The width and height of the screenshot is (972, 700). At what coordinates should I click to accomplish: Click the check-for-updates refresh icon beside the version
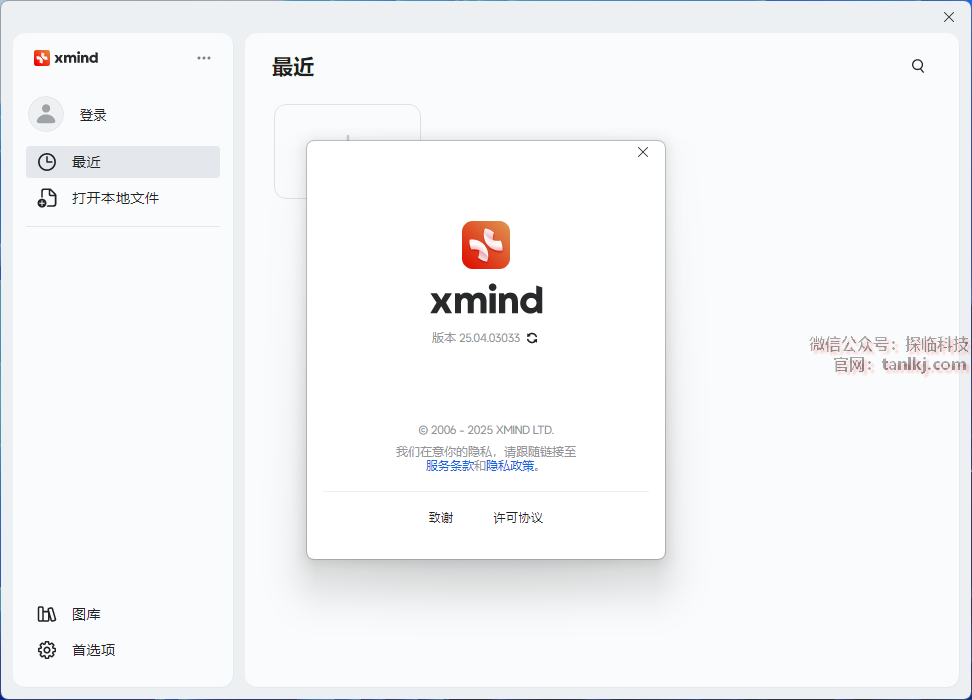pyautogui.click(x=532, y=338)
